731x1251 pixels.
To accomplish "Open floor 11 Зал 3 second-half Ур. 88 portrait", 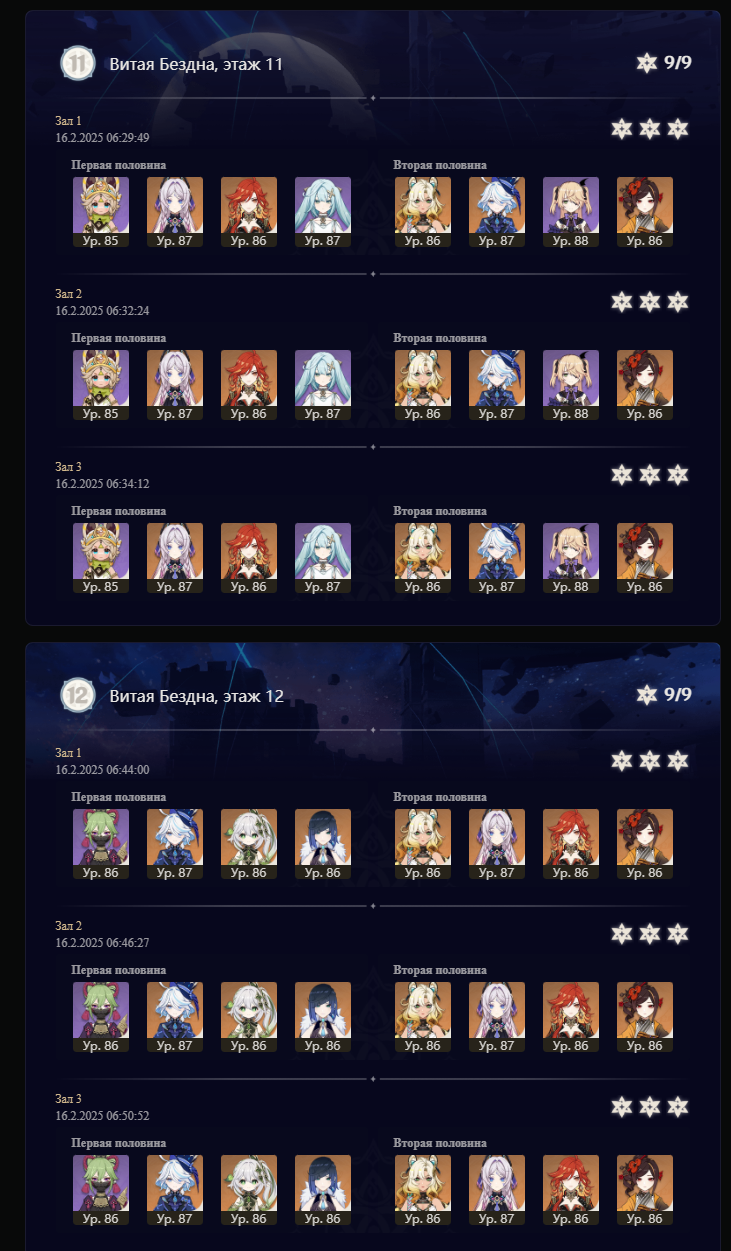I will point(571,558).
